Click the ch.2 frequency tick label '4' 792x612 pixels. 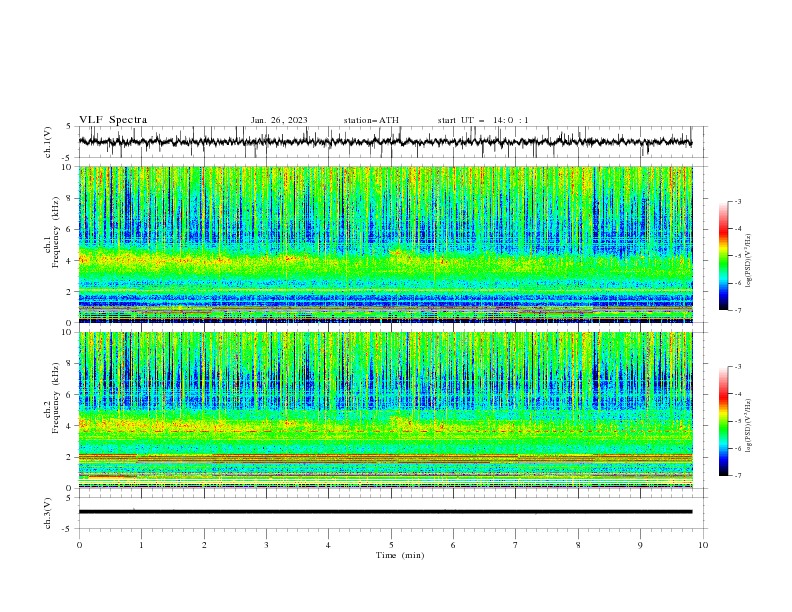point(70,426)
